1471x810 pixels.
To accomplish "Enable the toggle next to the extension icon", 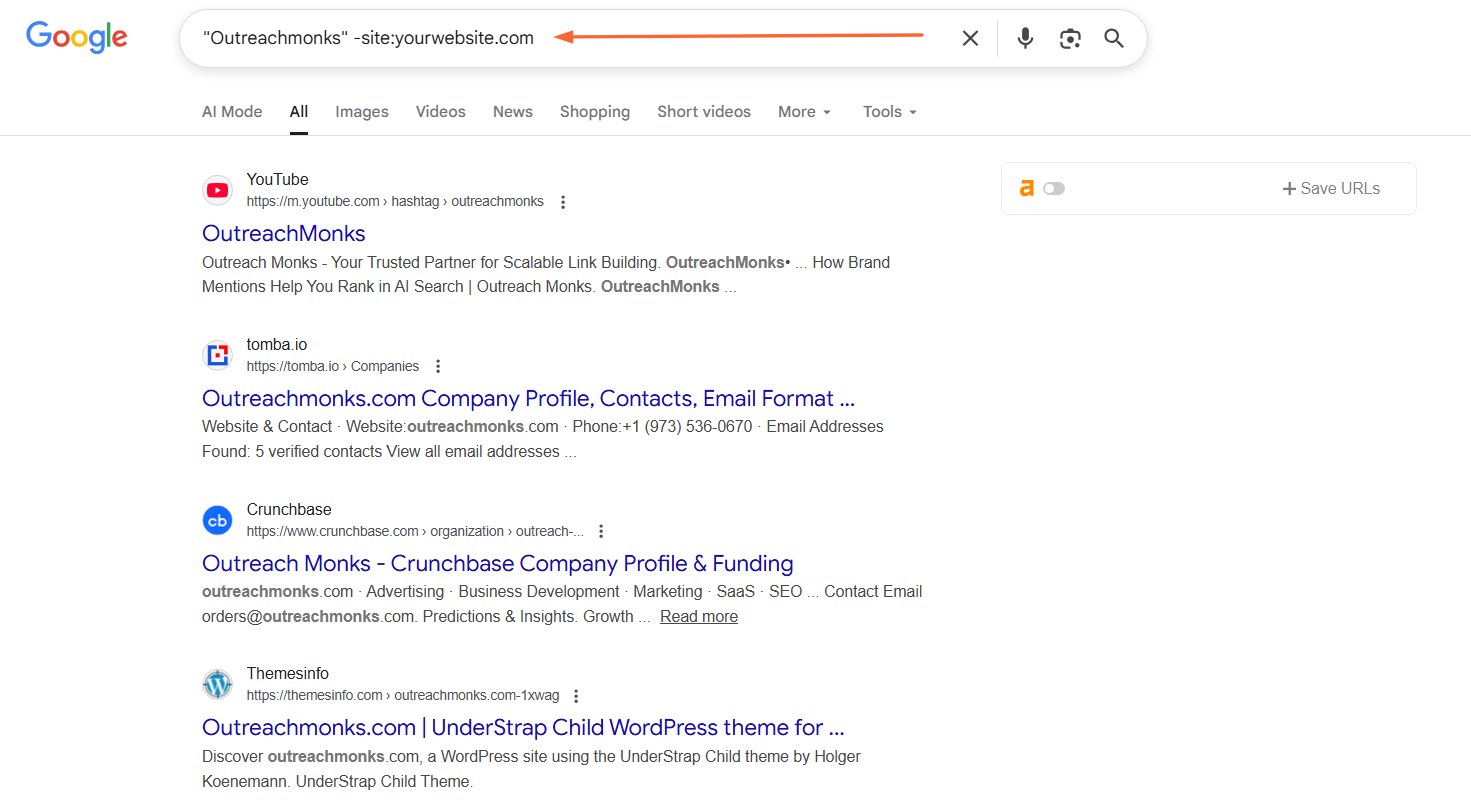I will click(x=1054, y=188).
